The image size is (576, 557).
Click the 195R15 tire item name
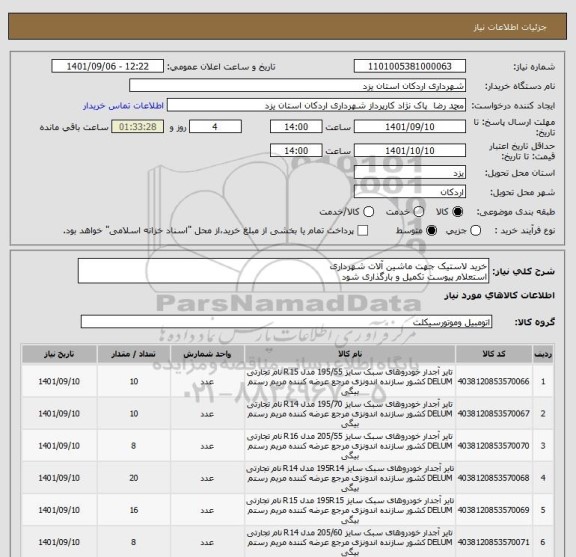coord(350,510)
